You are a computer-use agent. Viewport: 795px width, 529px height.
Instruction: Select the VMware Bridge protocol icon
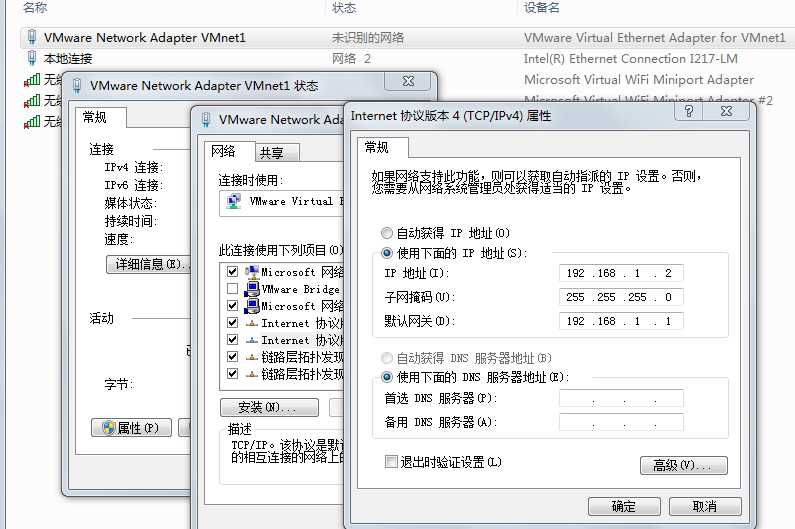(252, 289)
